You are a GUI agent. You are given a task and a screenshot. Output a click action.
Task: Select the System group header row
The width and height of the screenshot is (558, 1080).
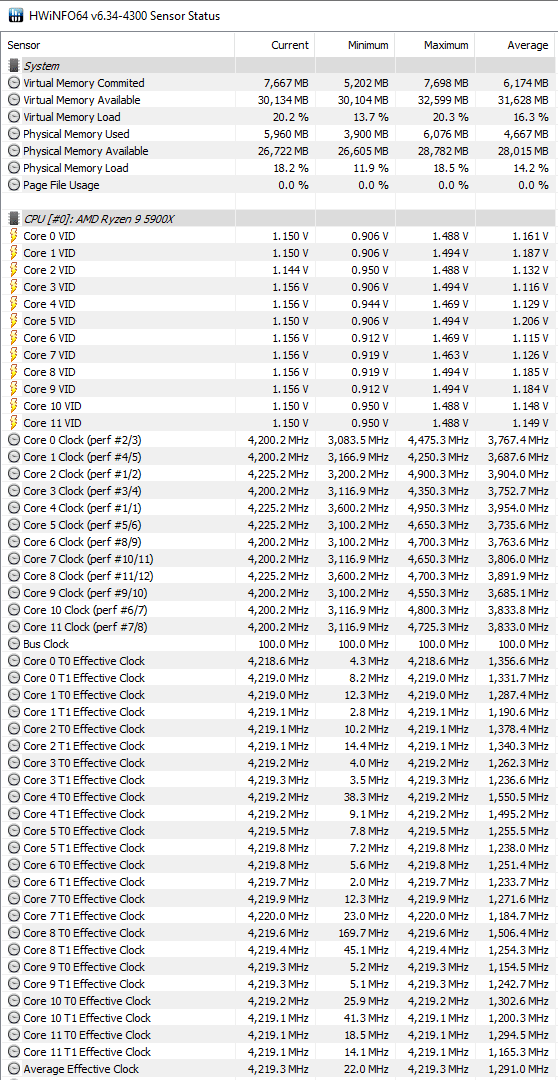tap(279, 66)
